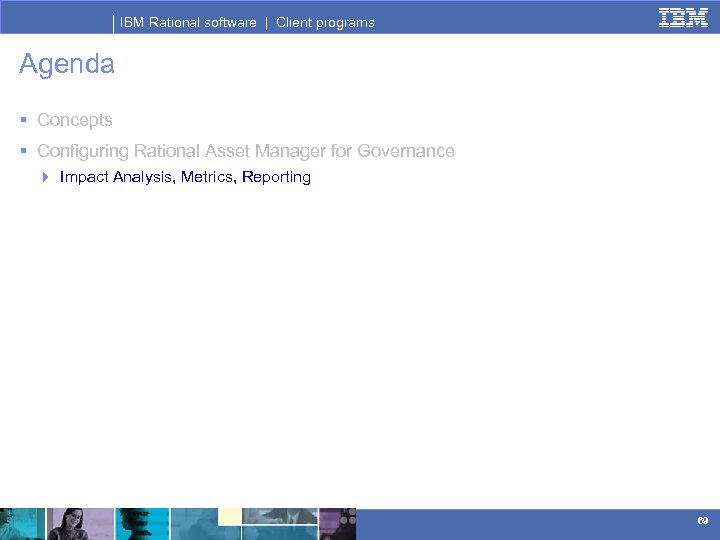Viewport: 720px width, 540px height.
Task: Click the 'Agenda' slide title
Action: click(x=67, y=64)
